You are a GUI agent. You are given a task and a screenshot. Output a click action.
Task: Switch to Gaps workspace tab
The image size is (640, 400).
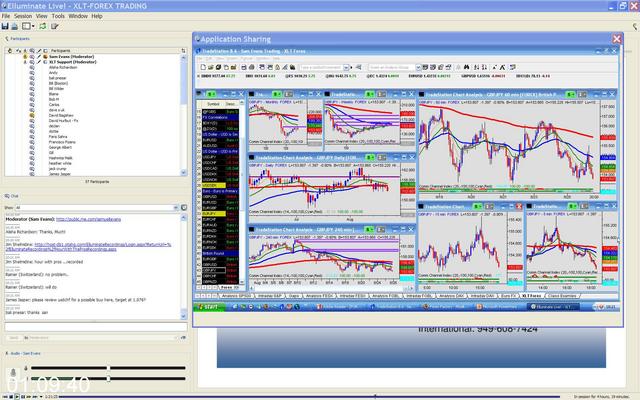point(293,296)
